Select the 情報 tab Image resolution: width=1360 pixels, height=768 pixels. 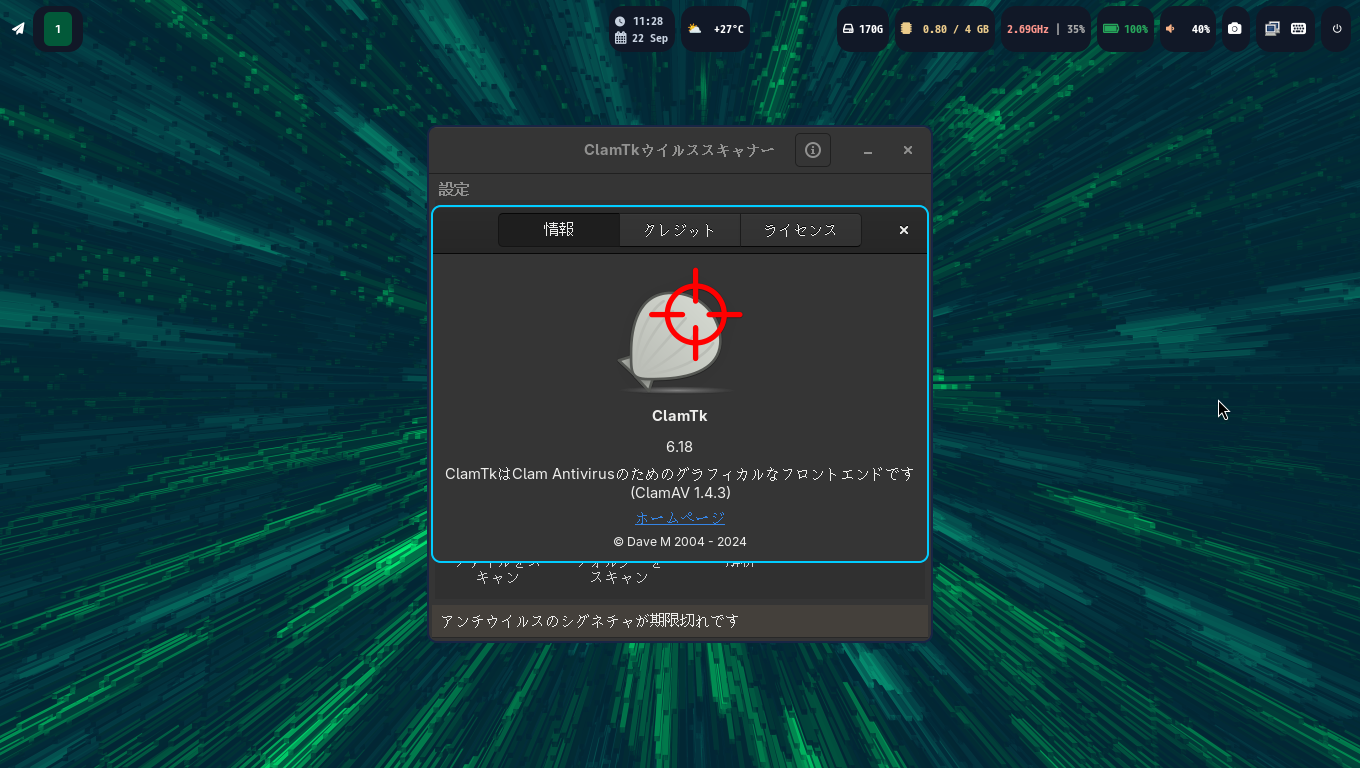(x=559, y=230)
